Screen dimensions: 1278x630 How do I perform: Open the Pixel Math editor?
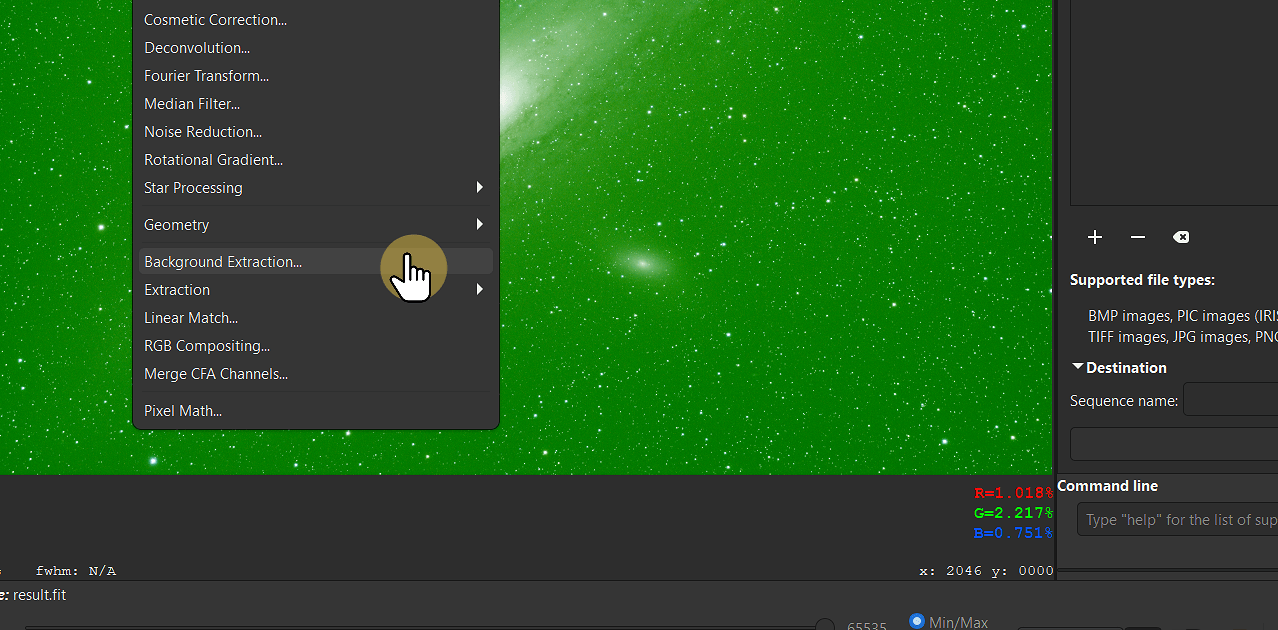pyautogui.click(x=183, y=410)
